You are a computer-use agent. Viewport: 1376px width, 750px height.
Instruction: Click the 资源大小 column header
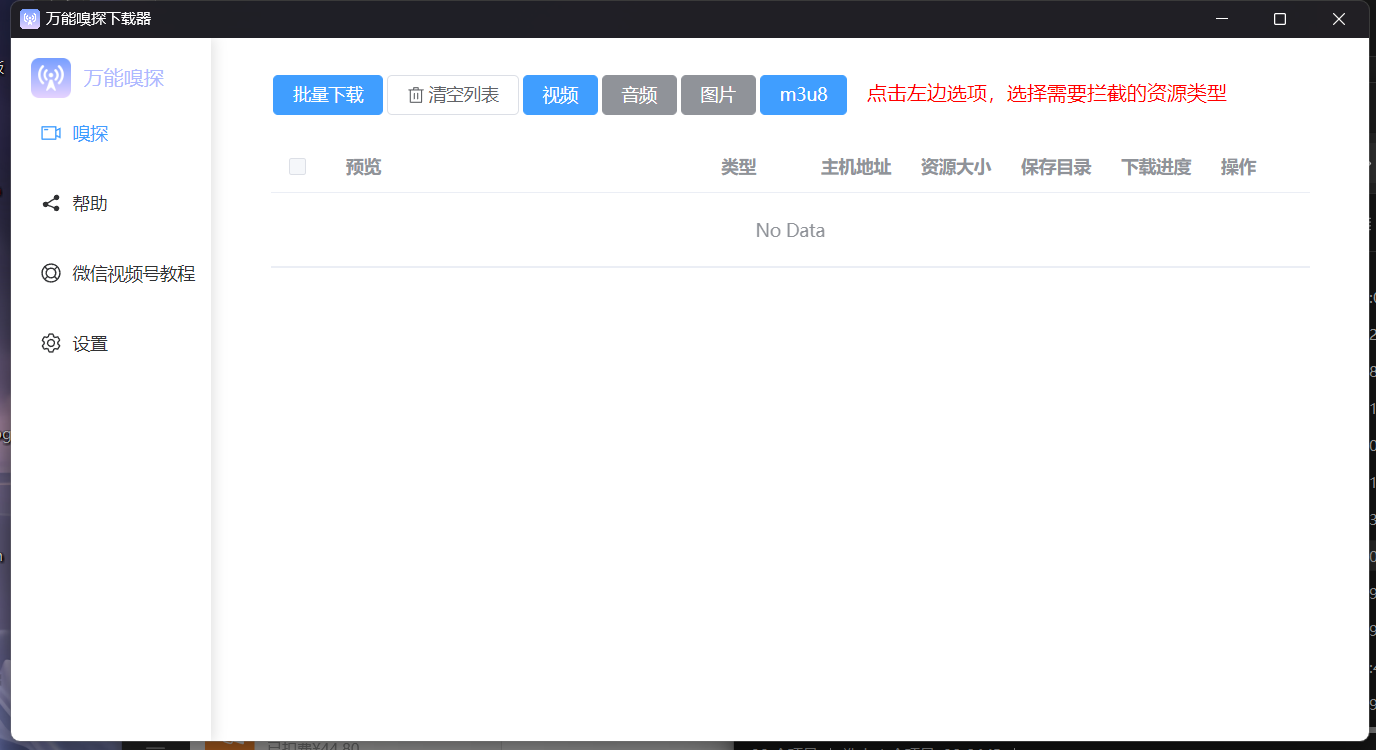(955, 167)
